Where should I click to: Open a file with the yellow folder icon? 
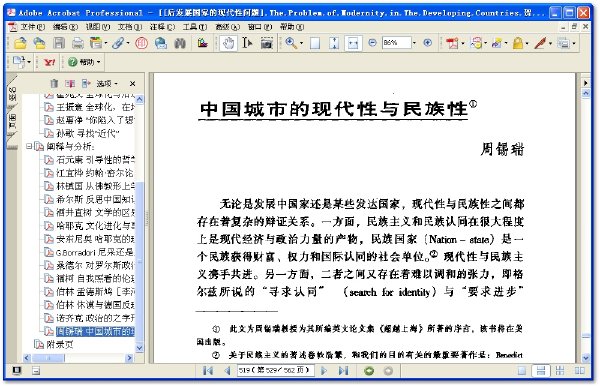tap(20, 43)
